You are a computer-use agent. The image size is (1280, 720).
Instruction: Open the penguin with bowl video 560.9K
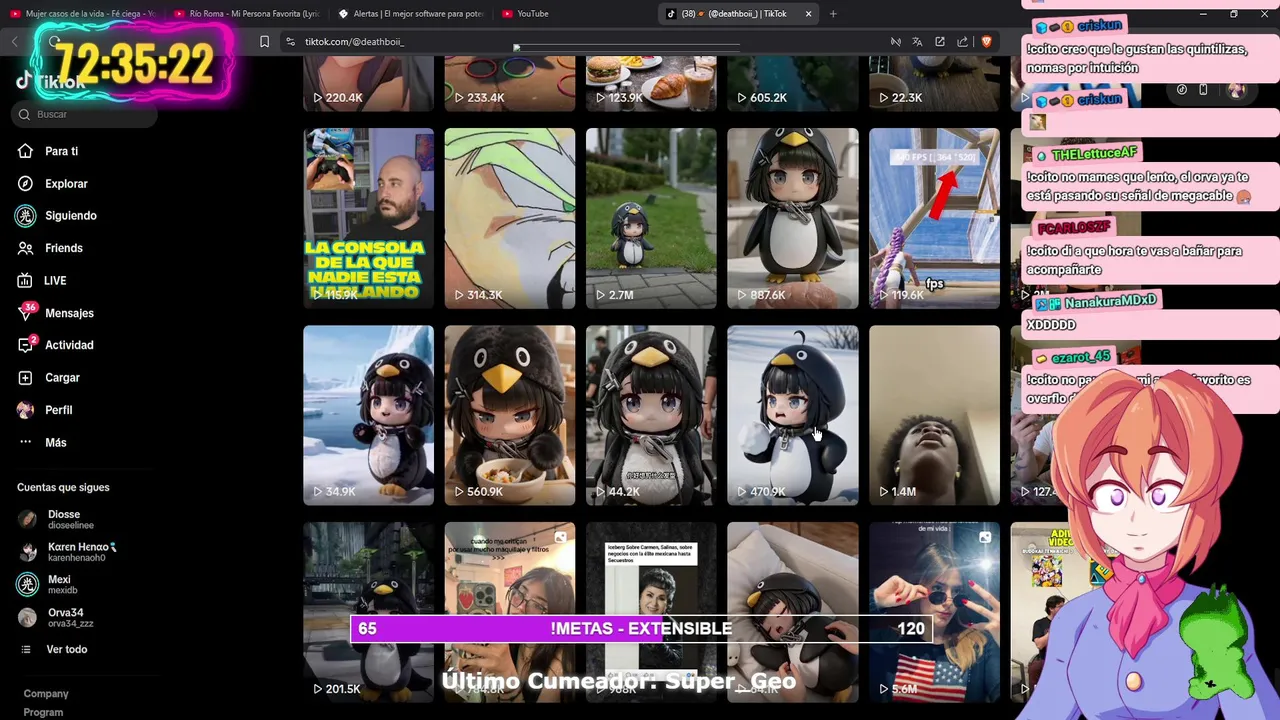click(510, 415)
